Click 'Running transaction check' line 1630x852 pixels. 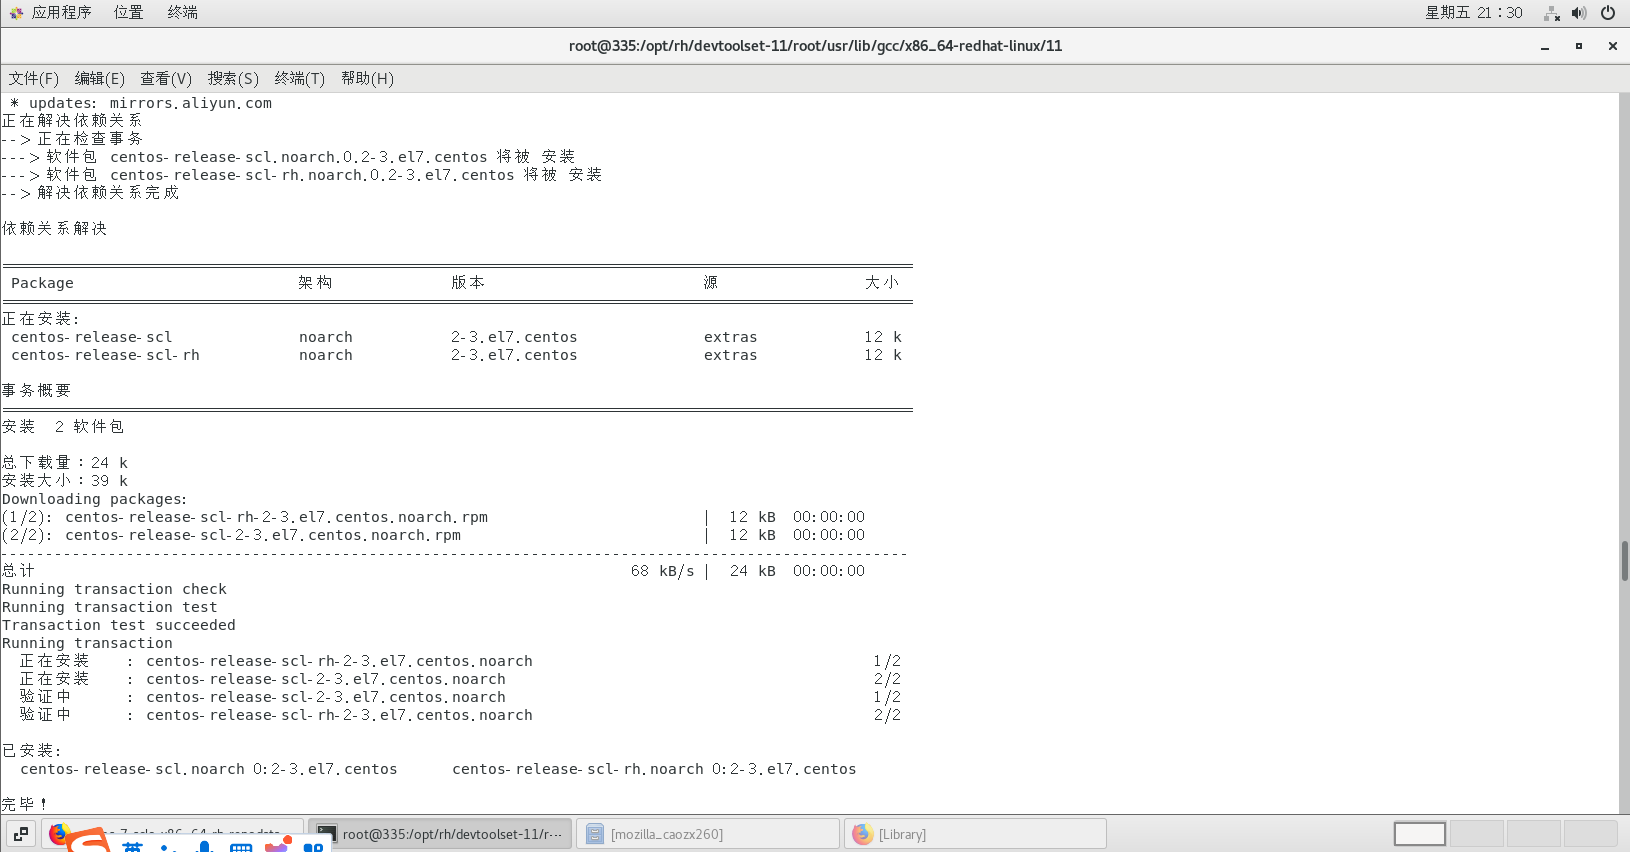[114, 589]
